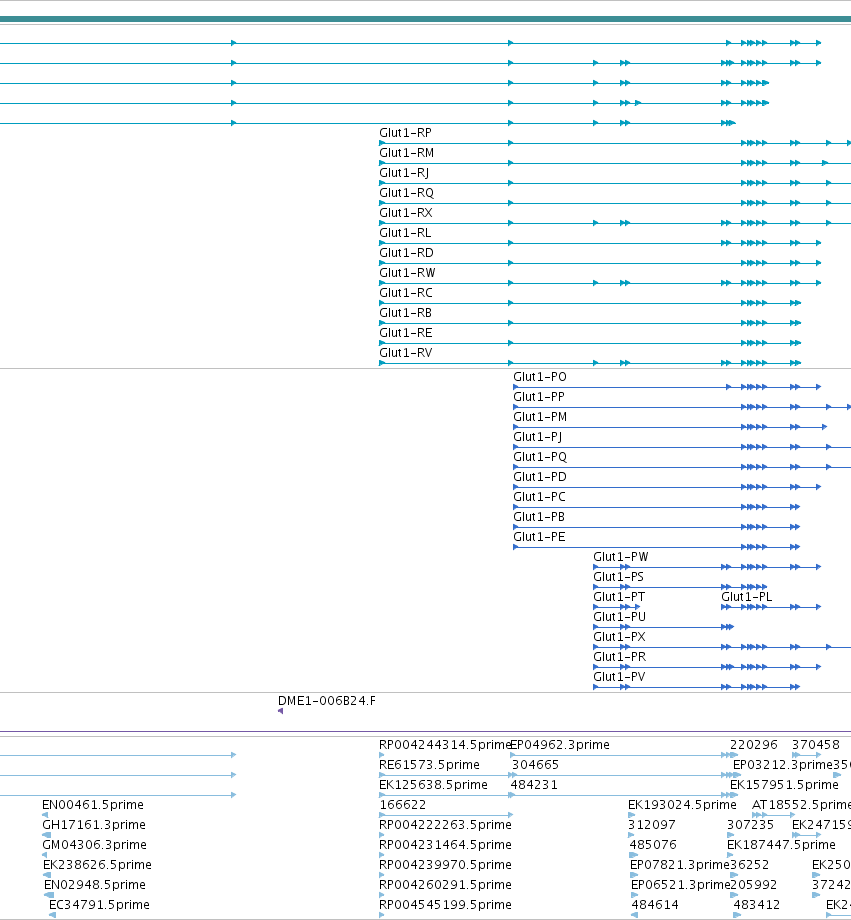851x920 pixels.
Task: Click the GH17161.3prime EST label
Action: (94, 824)
